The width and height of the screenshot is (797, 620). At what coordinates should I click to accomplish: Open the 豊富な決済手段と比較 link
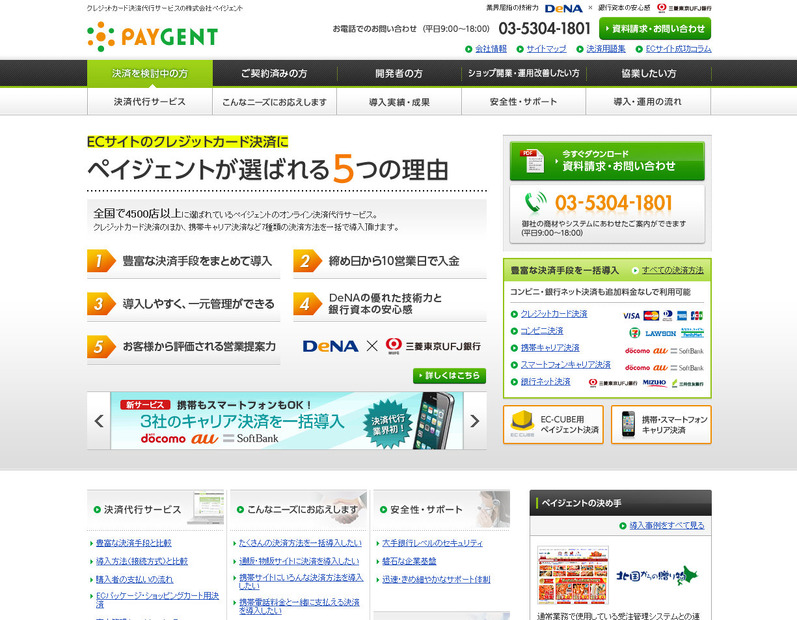click(x=134, y=543)
